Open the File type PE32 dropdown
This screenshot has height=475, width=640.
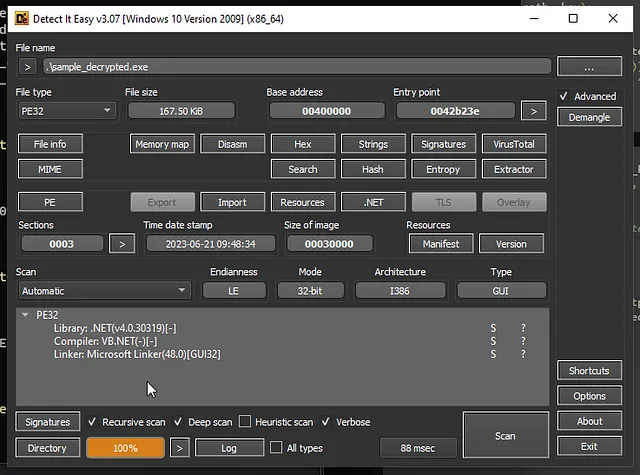(x=67, y=111)
